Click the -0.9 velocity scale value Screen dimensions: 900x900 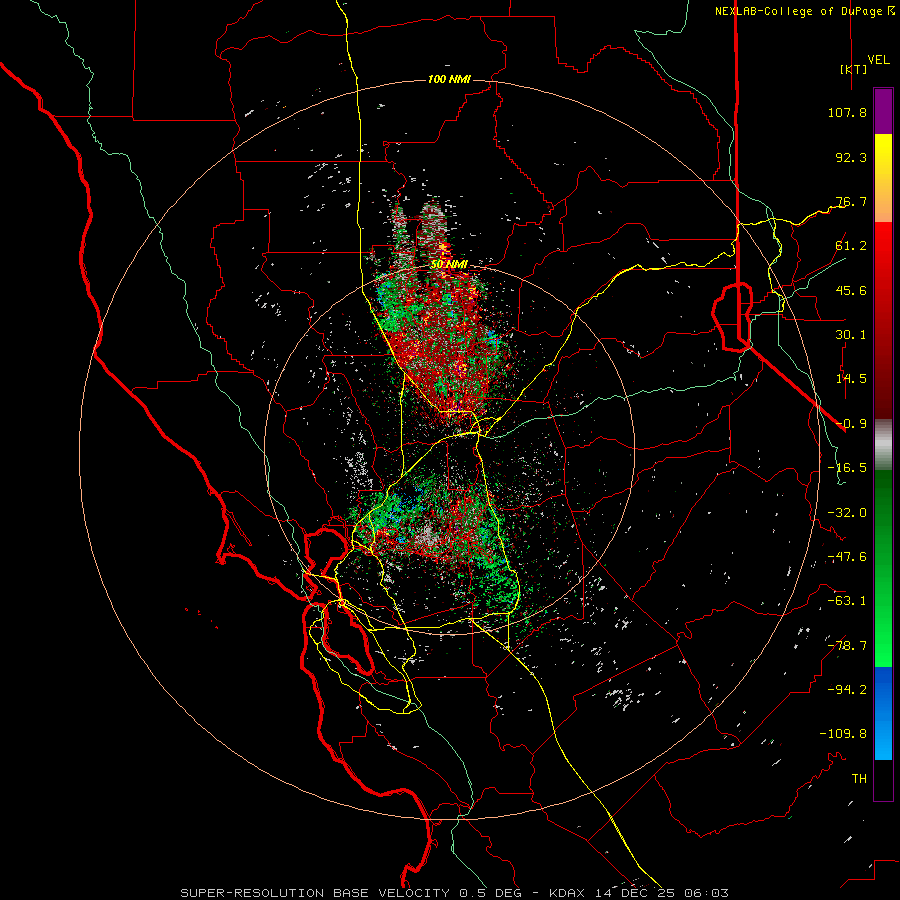(851, 424)
